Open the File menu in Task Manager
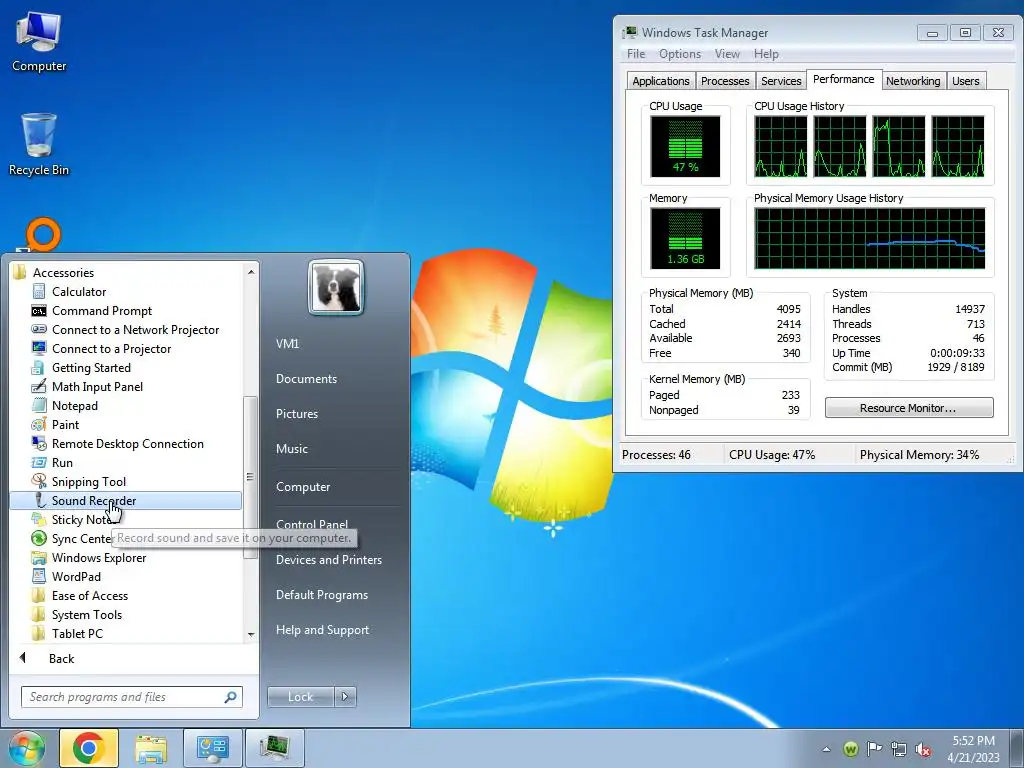The width and height of the screenshot is (1024, 768). [x=636, y=54]
